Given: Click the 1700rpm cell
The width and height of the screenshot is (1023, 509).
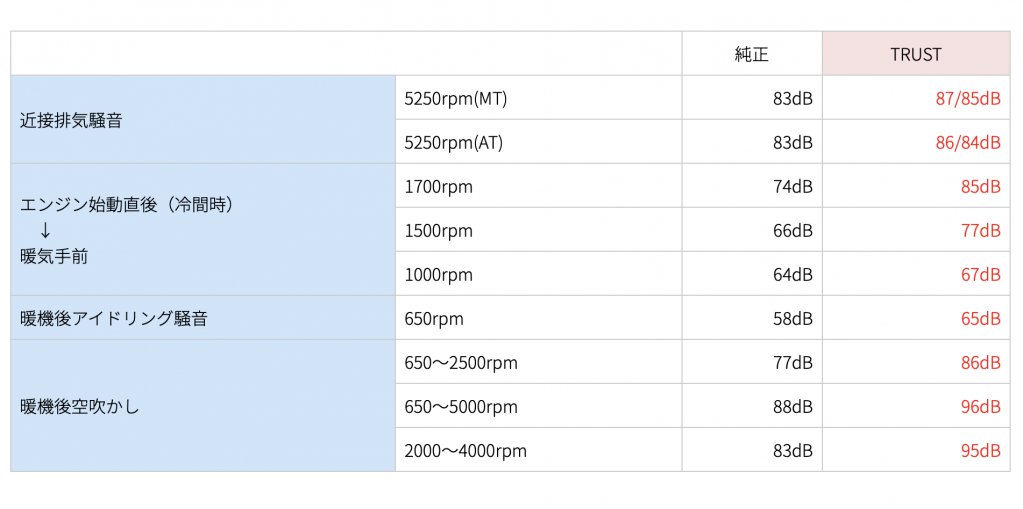Looking at the screenshot, I should 539,186.
